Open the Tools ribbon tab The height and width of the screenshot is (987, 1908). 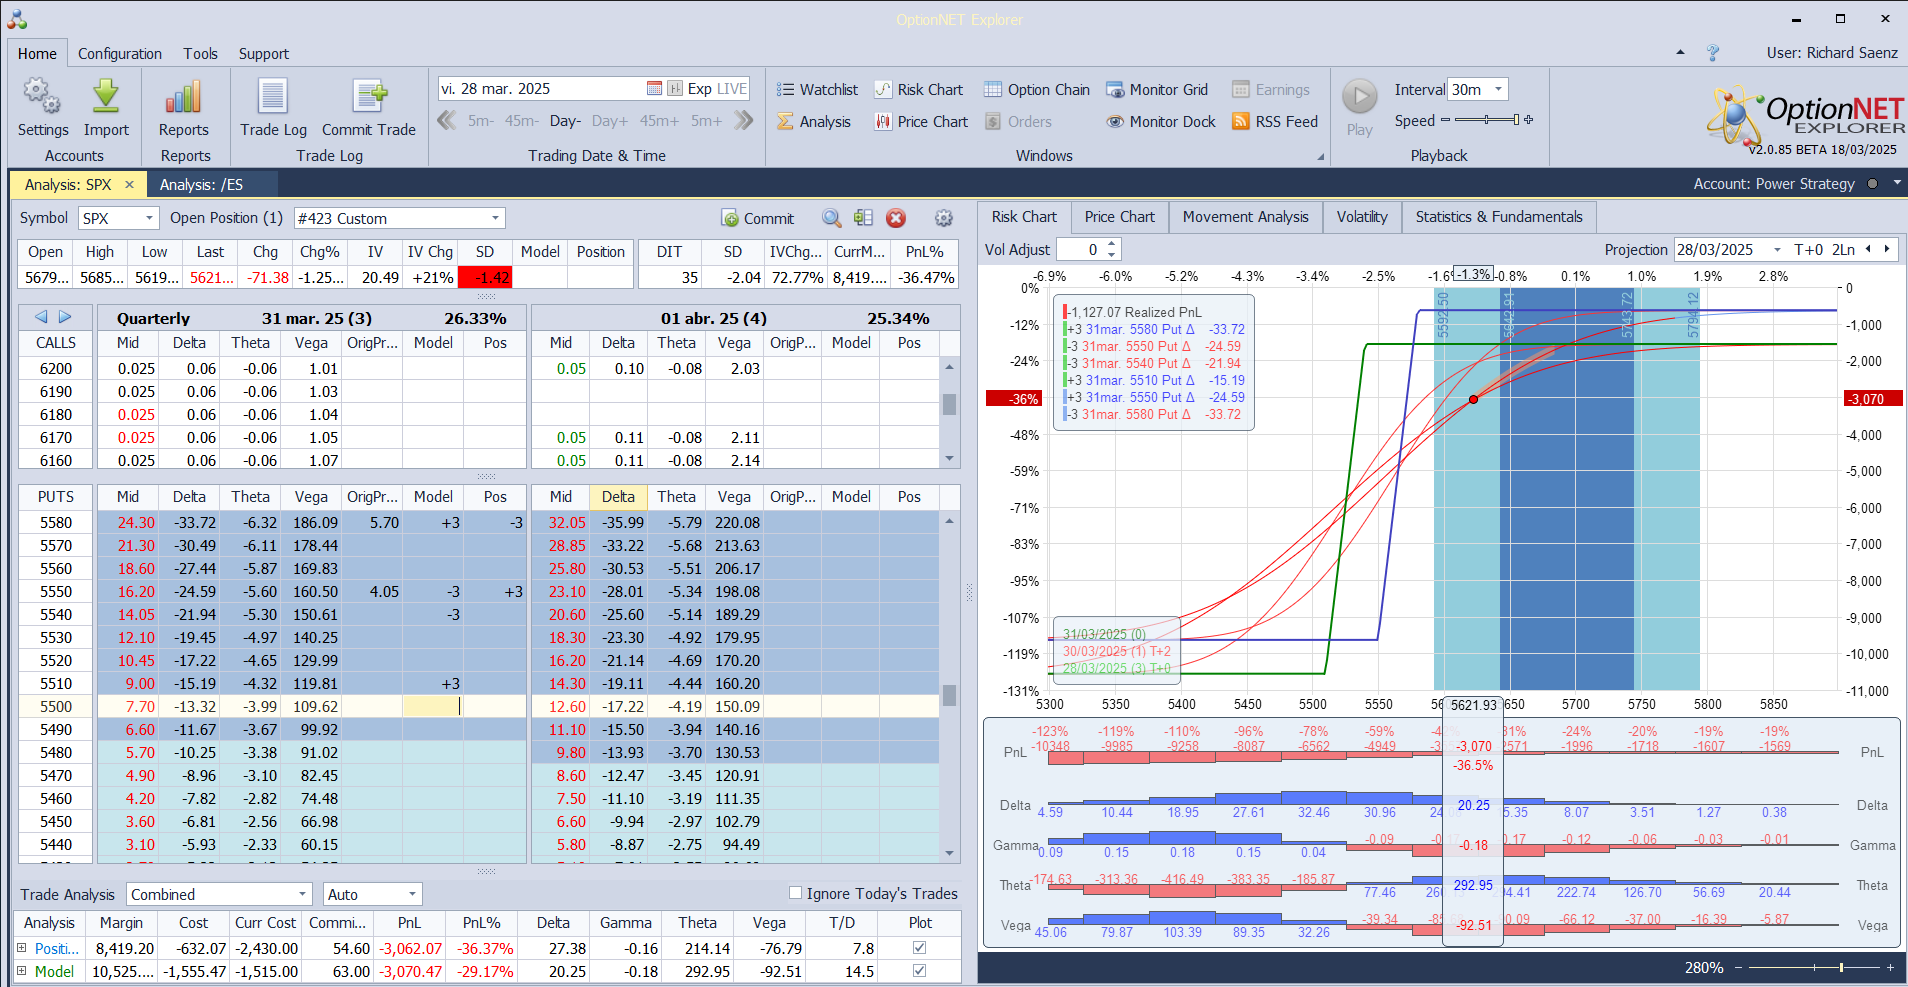[200, 54]
